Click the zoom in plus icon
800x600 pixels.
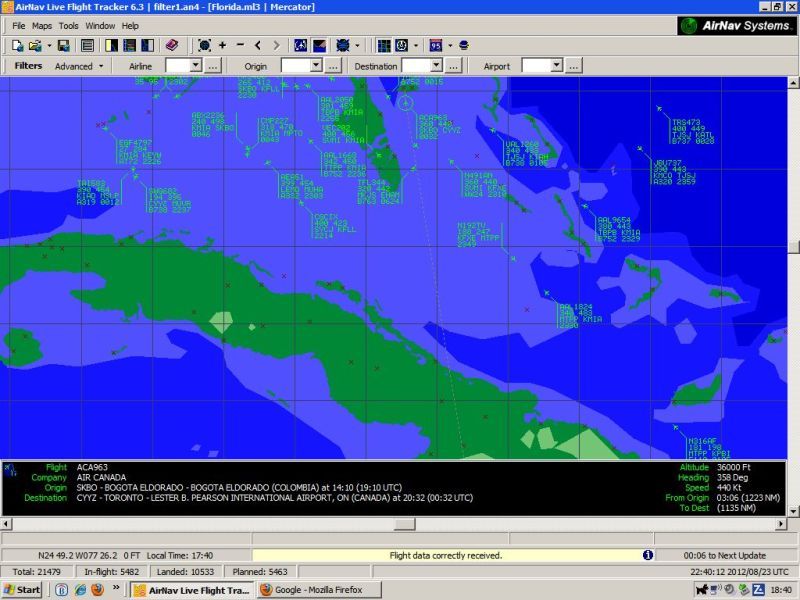(222, 45)
